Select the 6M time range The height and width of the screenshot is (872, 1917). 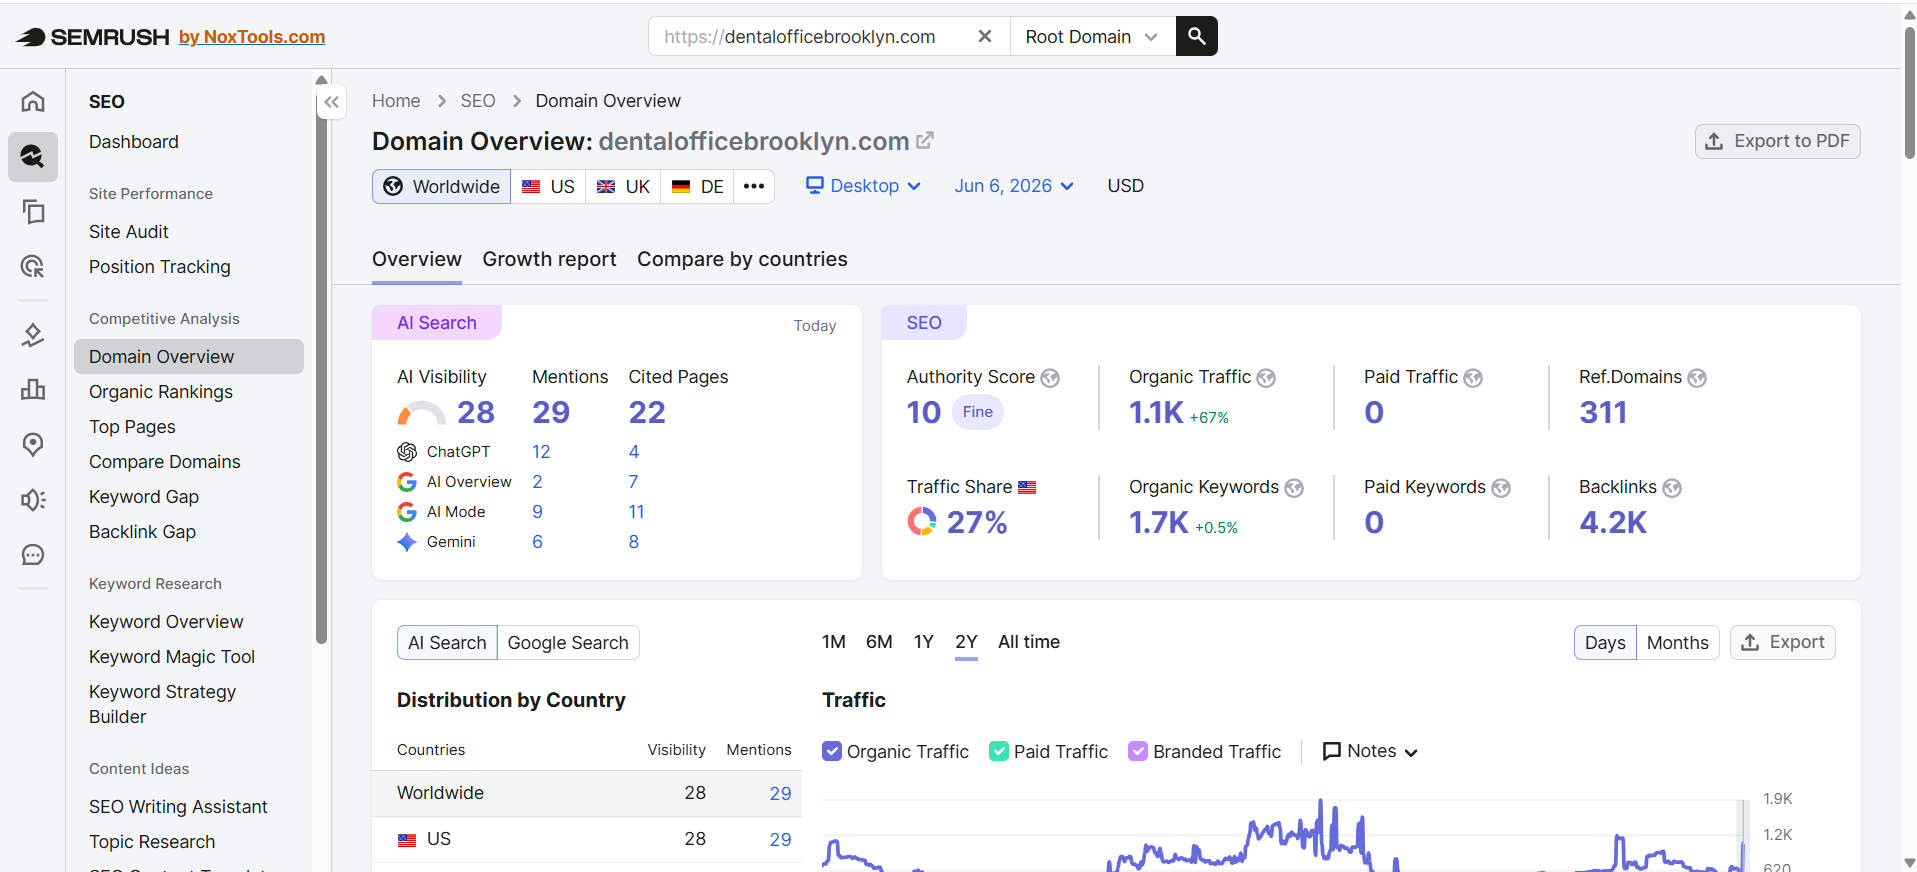879,642
